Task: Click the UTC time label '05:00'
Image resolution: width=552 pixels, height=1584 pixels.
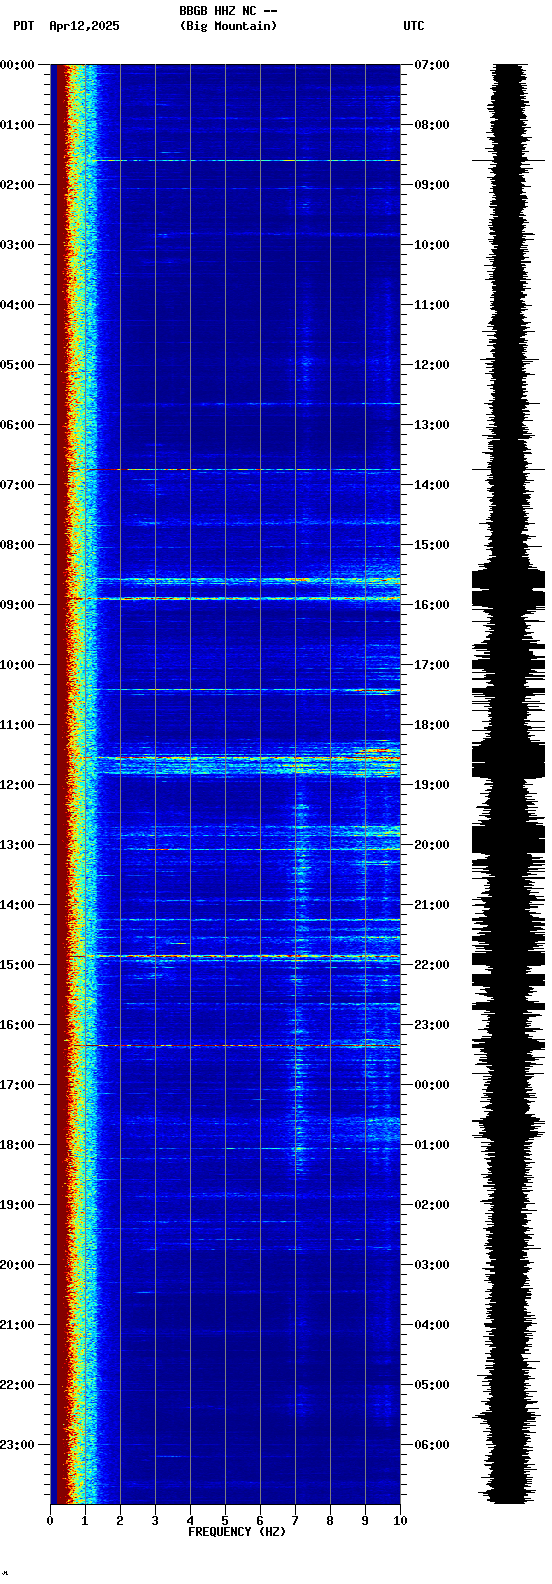Action: pyautogui.click(x=432, y=1385)
